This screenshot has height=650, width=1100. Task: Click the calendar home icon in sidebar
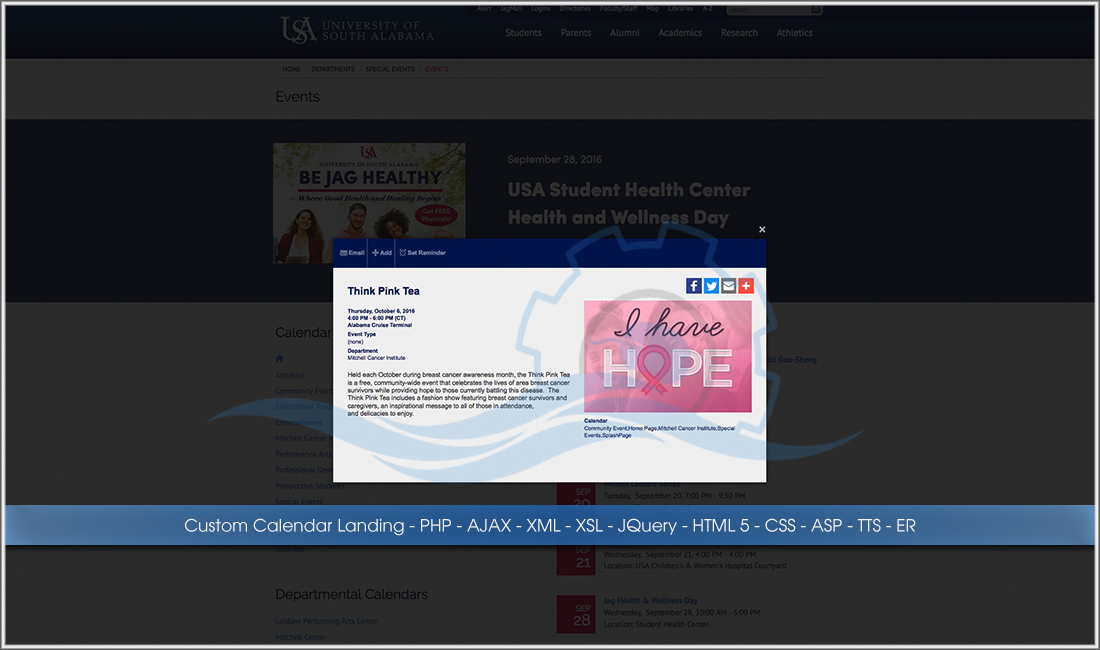[x=279, y=359]
